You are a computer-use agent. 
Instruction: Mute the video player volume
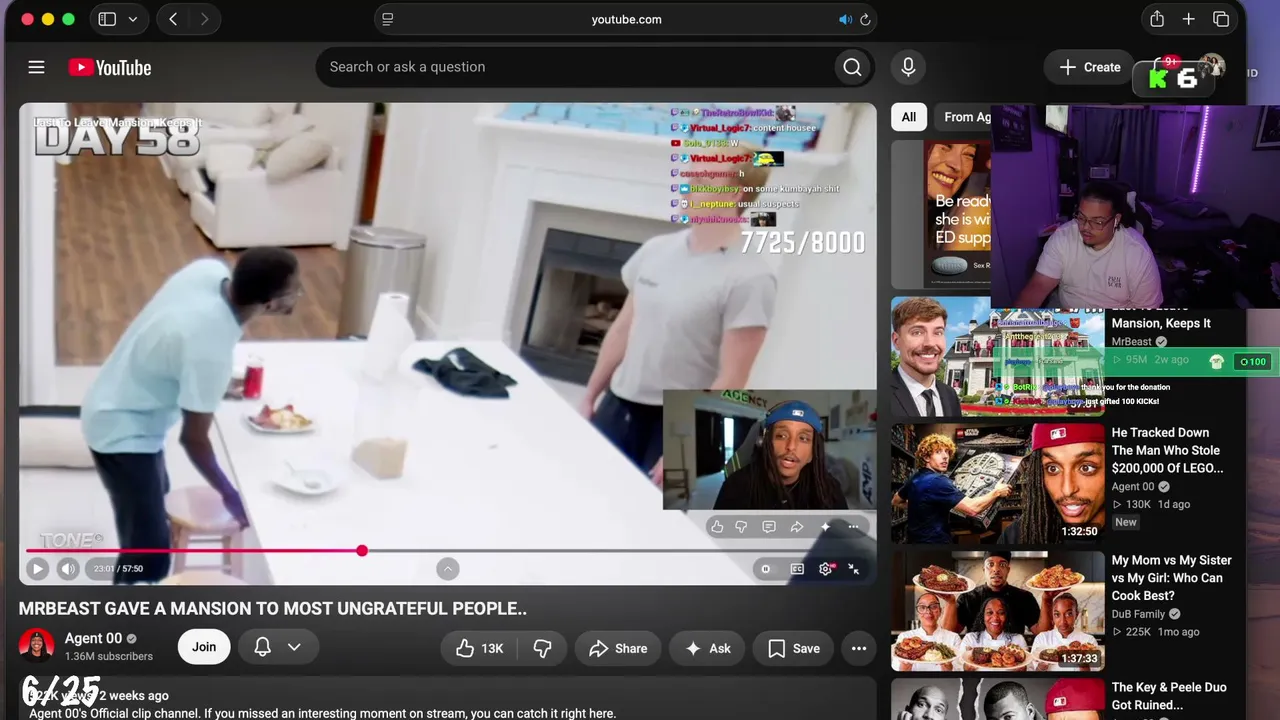click(68, 569)
